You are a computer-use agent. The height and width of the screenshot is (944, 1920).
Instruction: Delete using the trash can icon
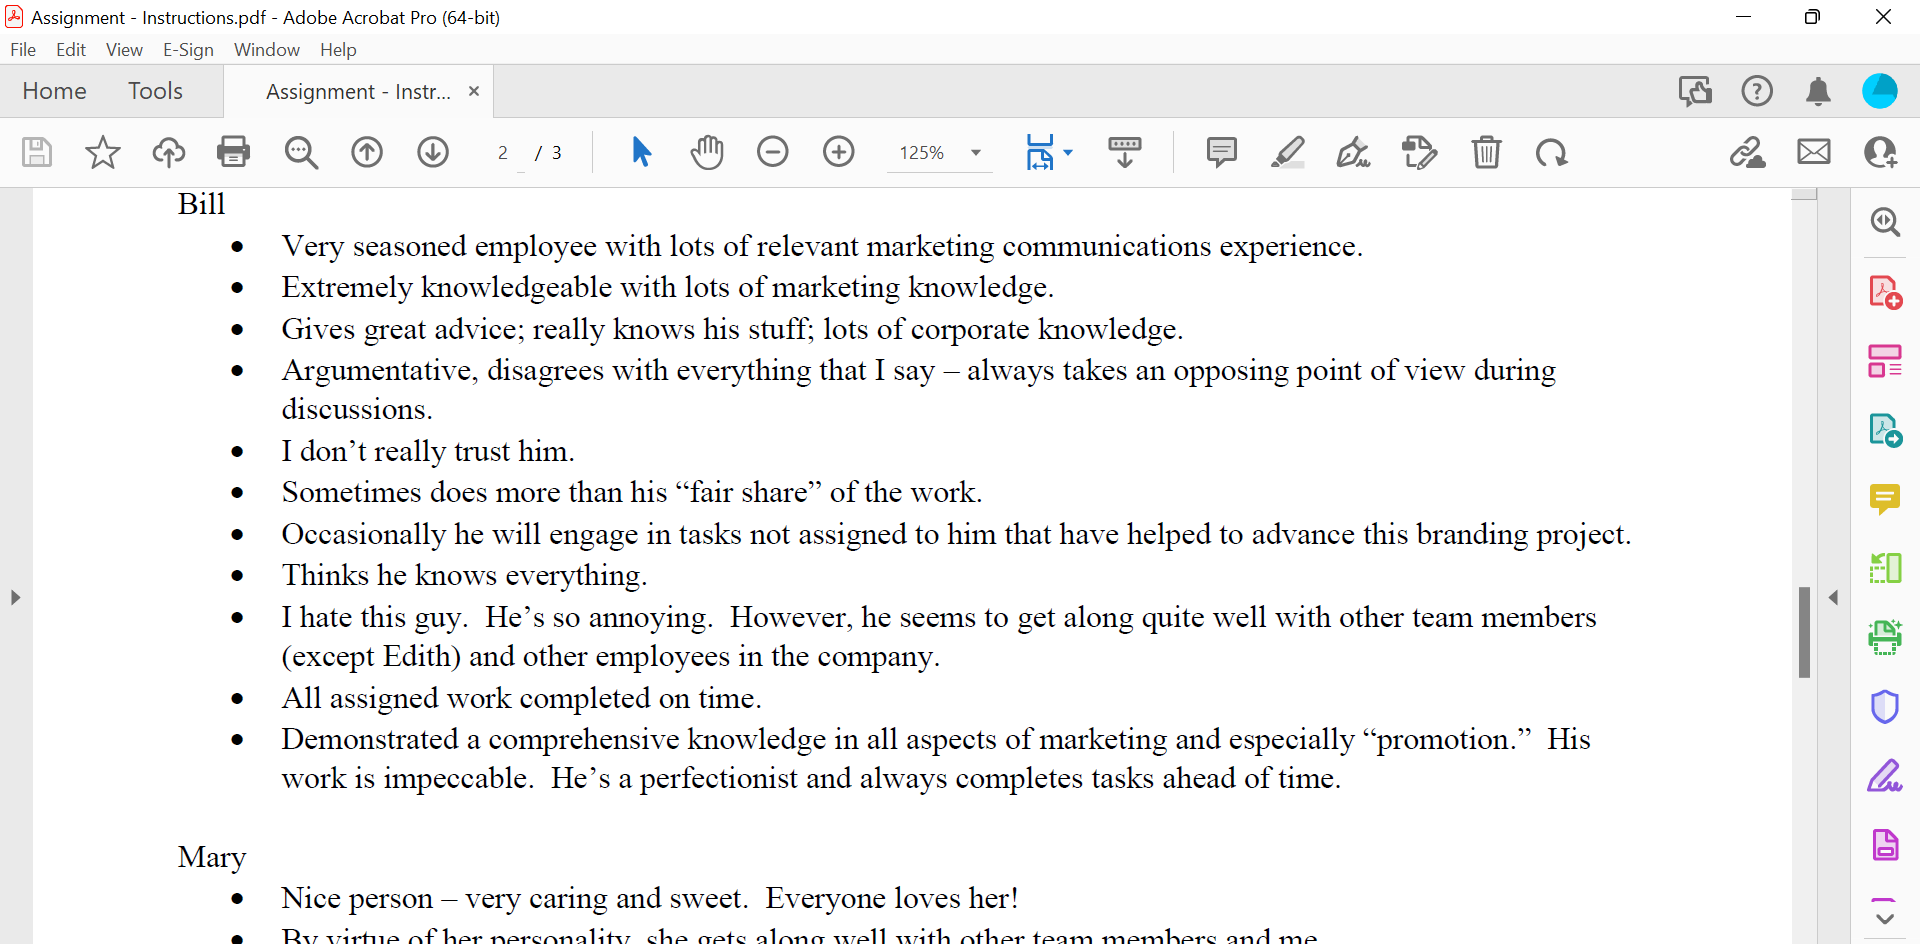pos(1487,152)
